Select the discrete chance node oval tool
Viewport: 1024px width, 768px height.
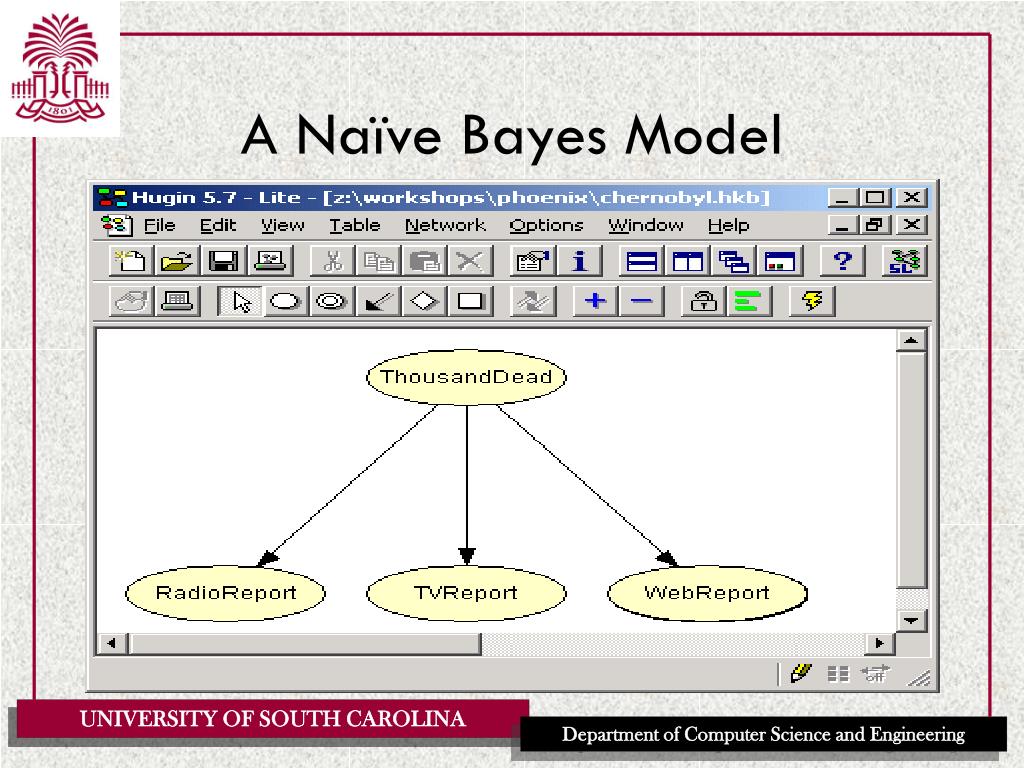point(285,301)
